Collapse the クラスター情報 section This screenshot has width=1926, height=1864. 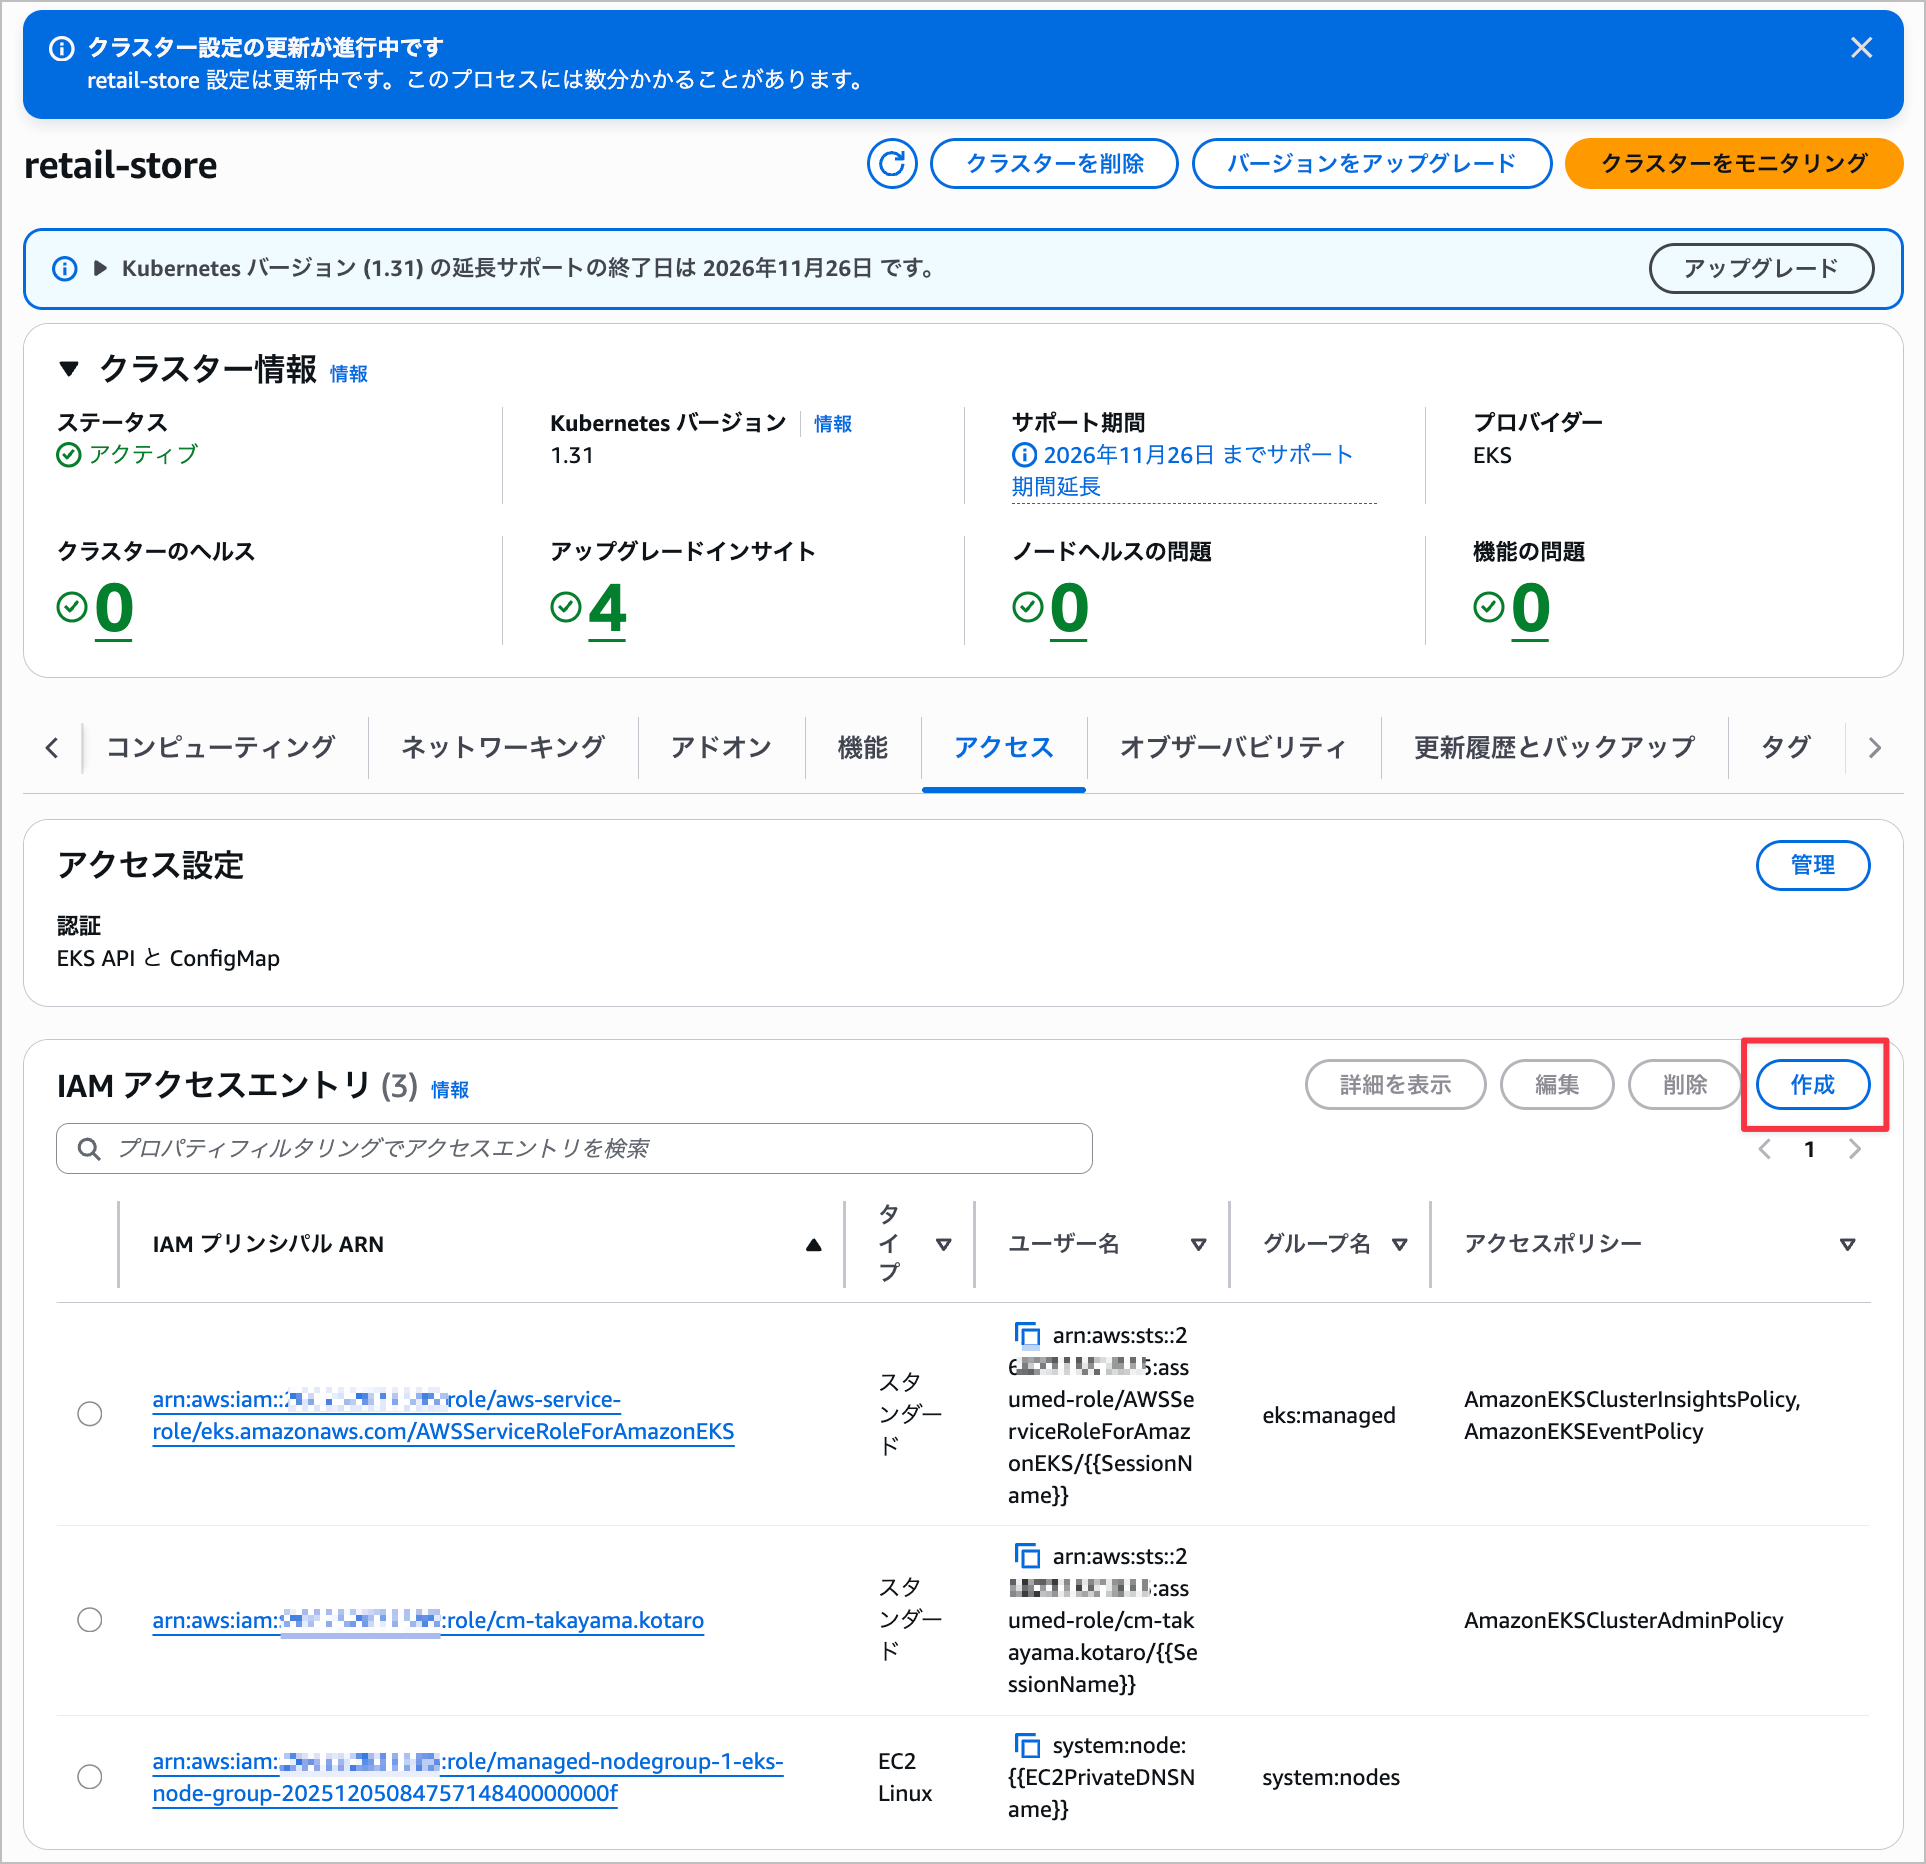(x=69, y=369)
